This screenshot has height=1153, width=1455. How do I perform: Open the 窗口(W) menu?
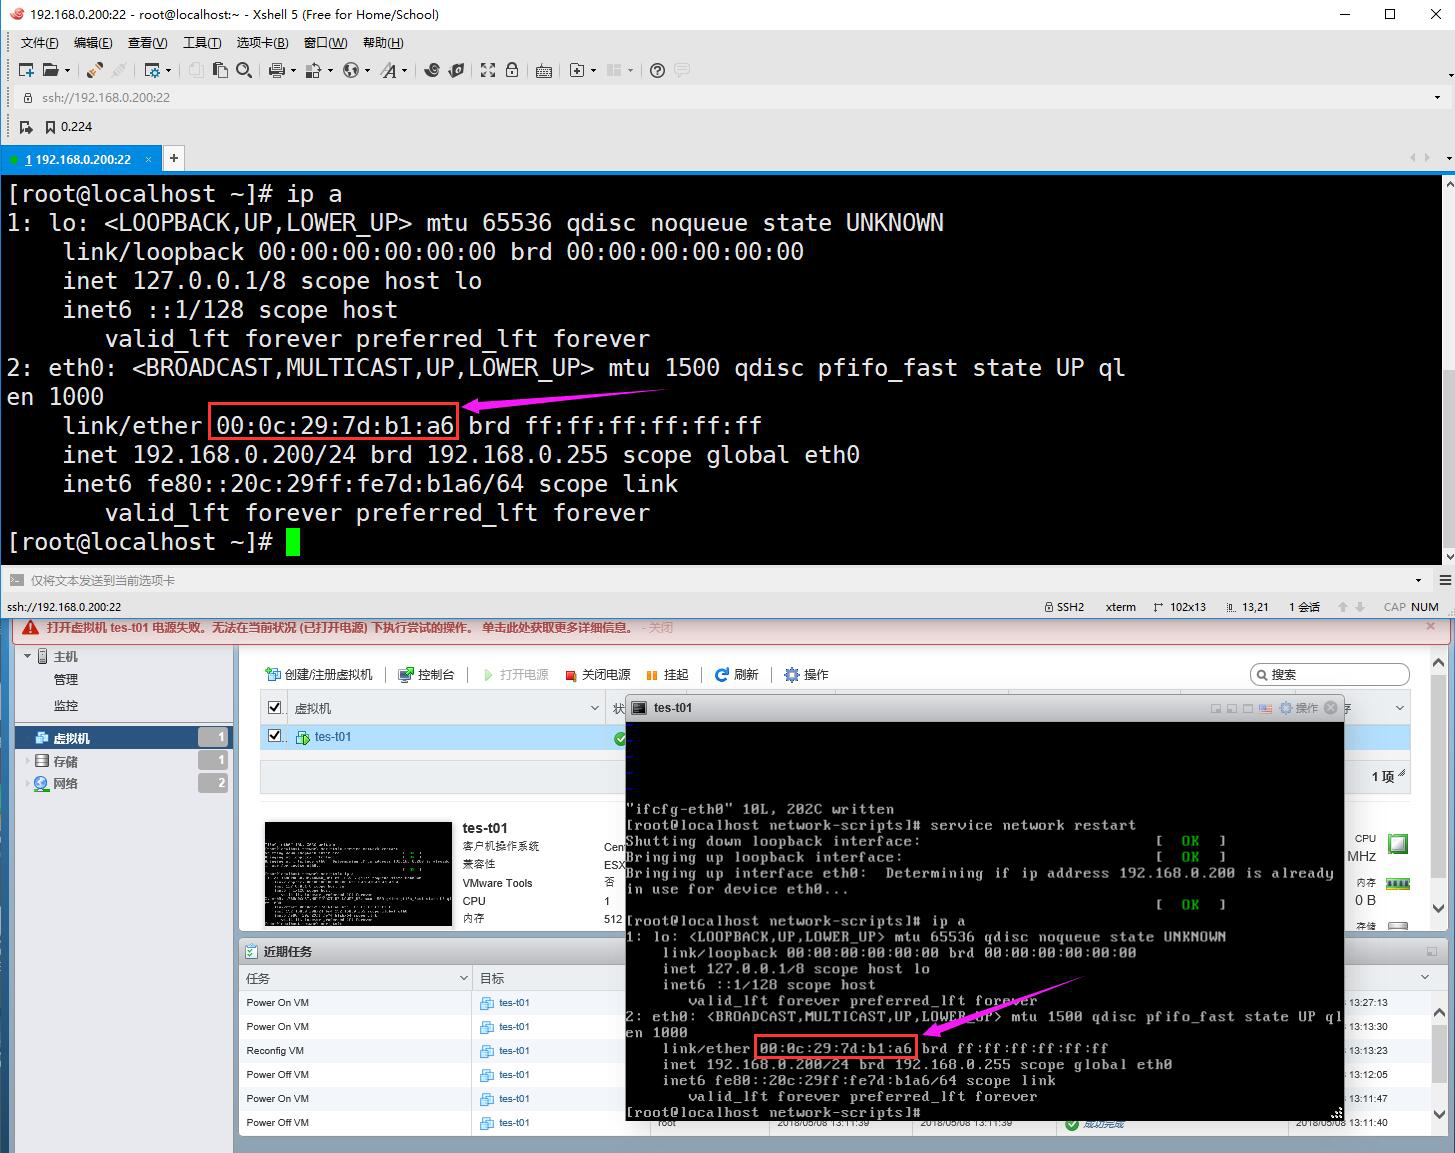coord(326,42)
